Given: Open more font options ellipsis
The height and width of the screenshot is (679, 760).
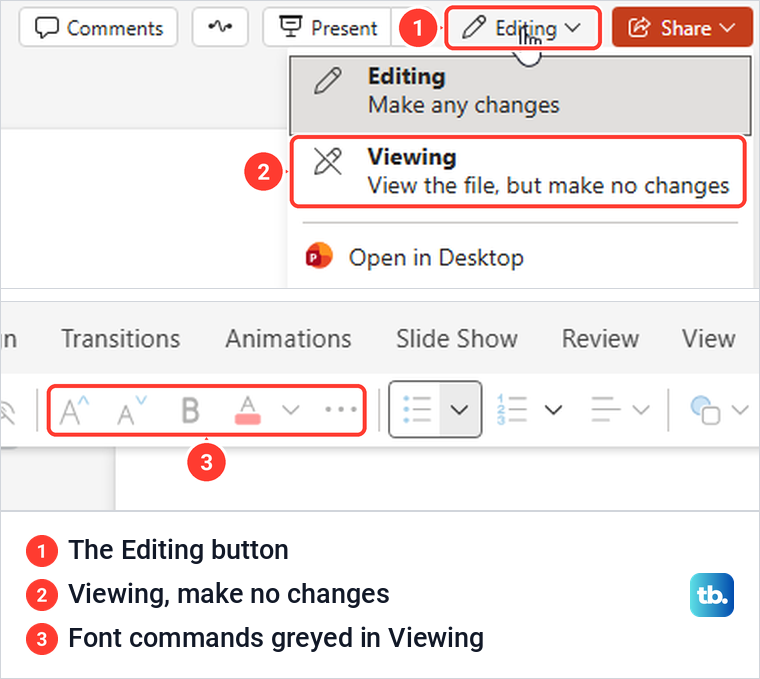Looking at the screenshot, I should point(341,410).
